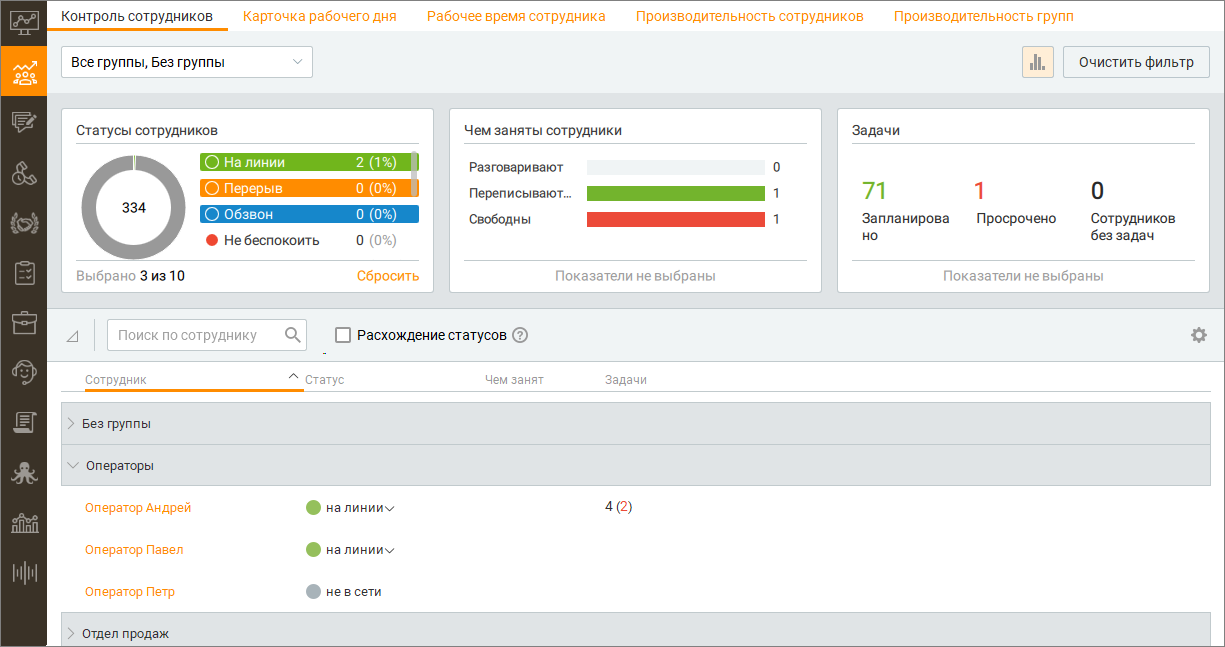Open Производительность групп tab
This screenshot has width=1225, height=647.
coord(984,16)
